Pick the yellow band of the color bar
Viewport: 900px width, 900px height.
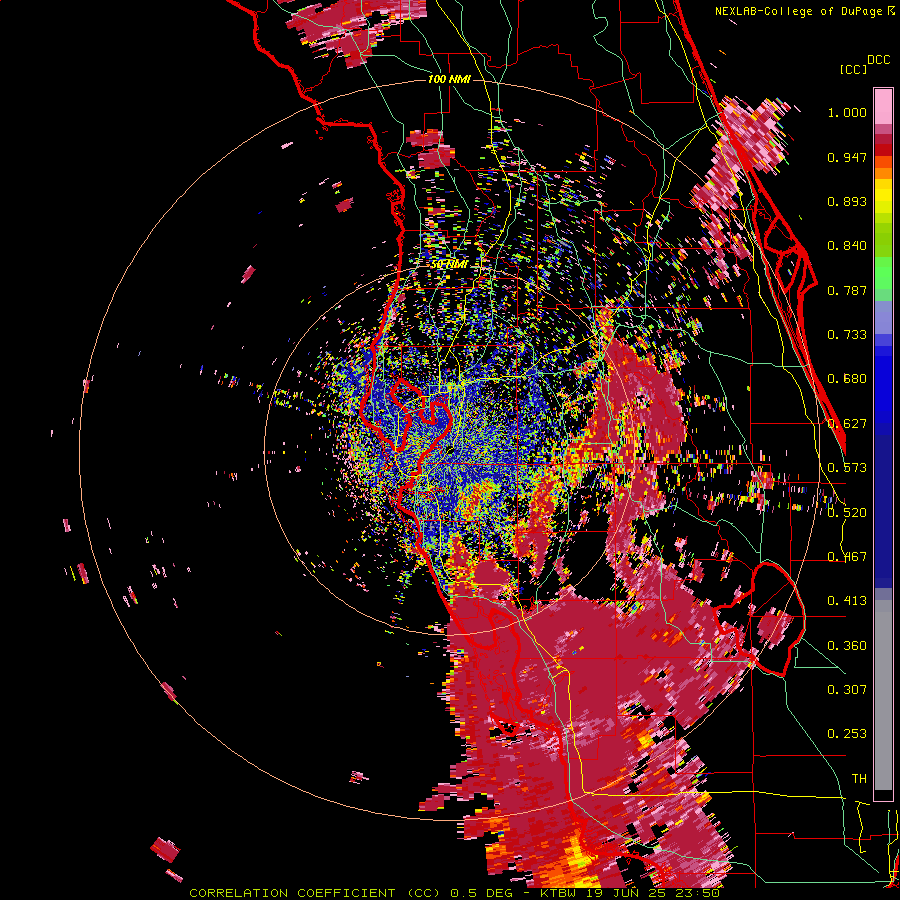coord(883,196)
